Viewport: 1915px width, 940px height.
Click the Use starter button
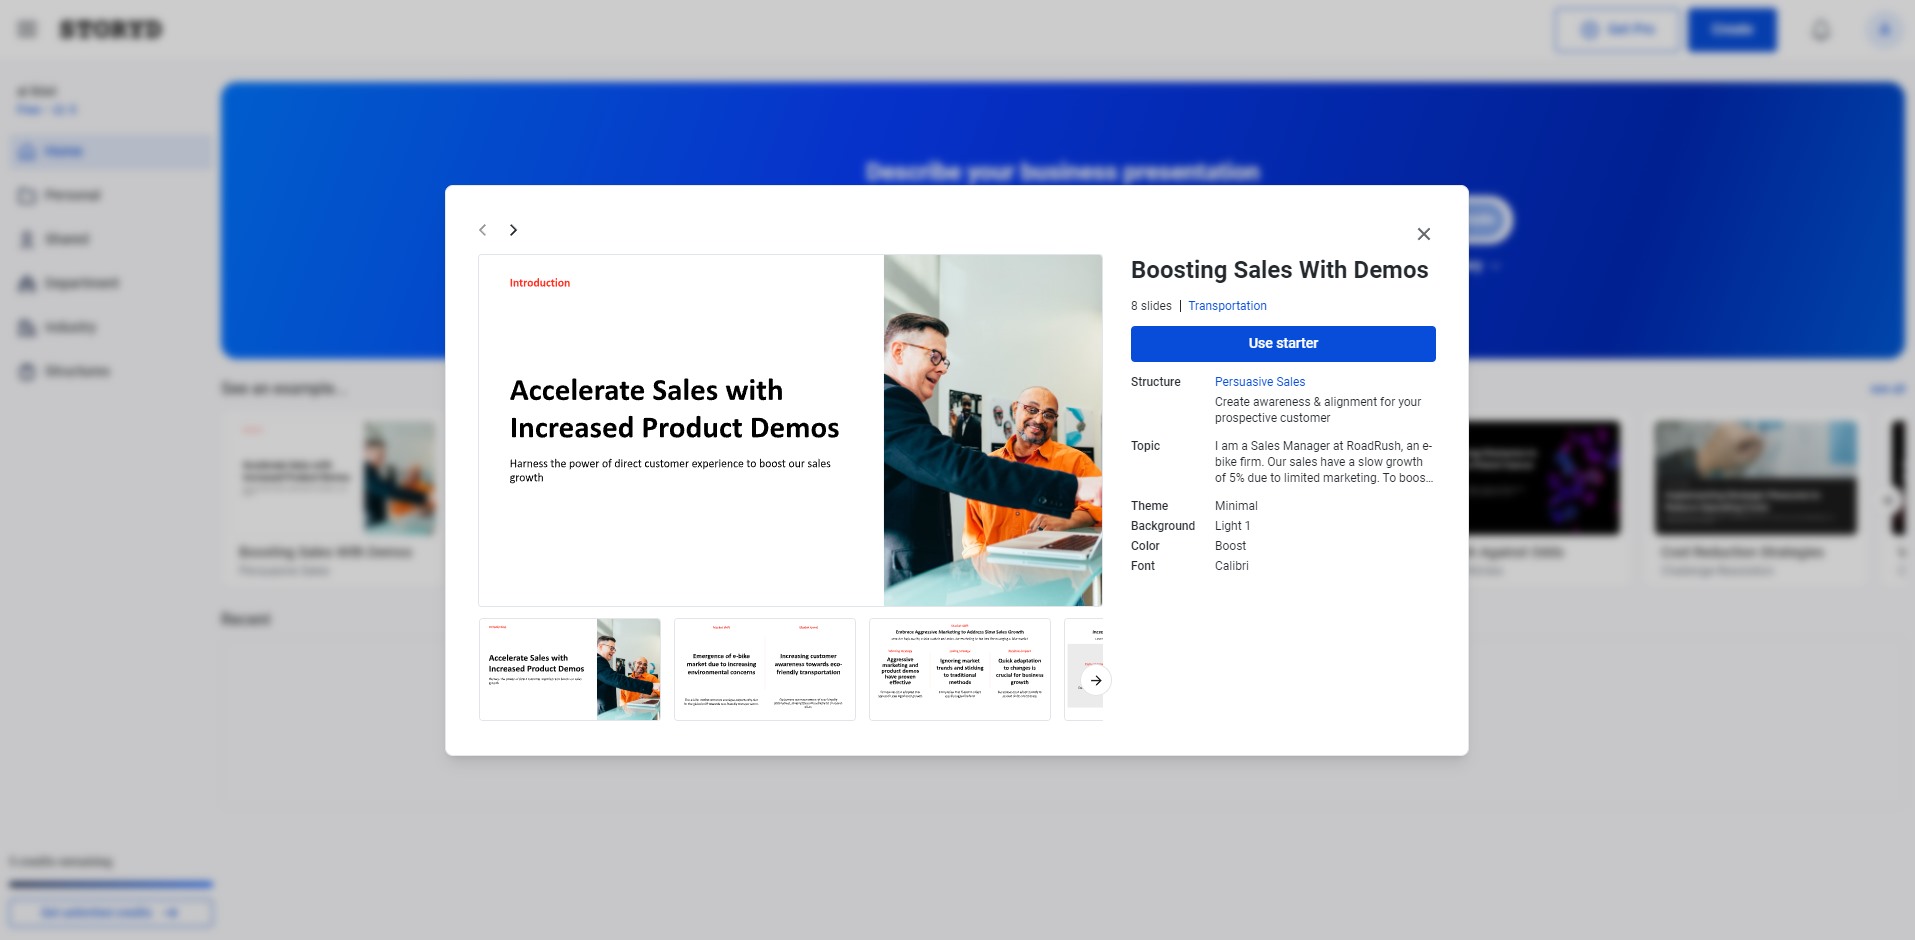click(1283, 344)
